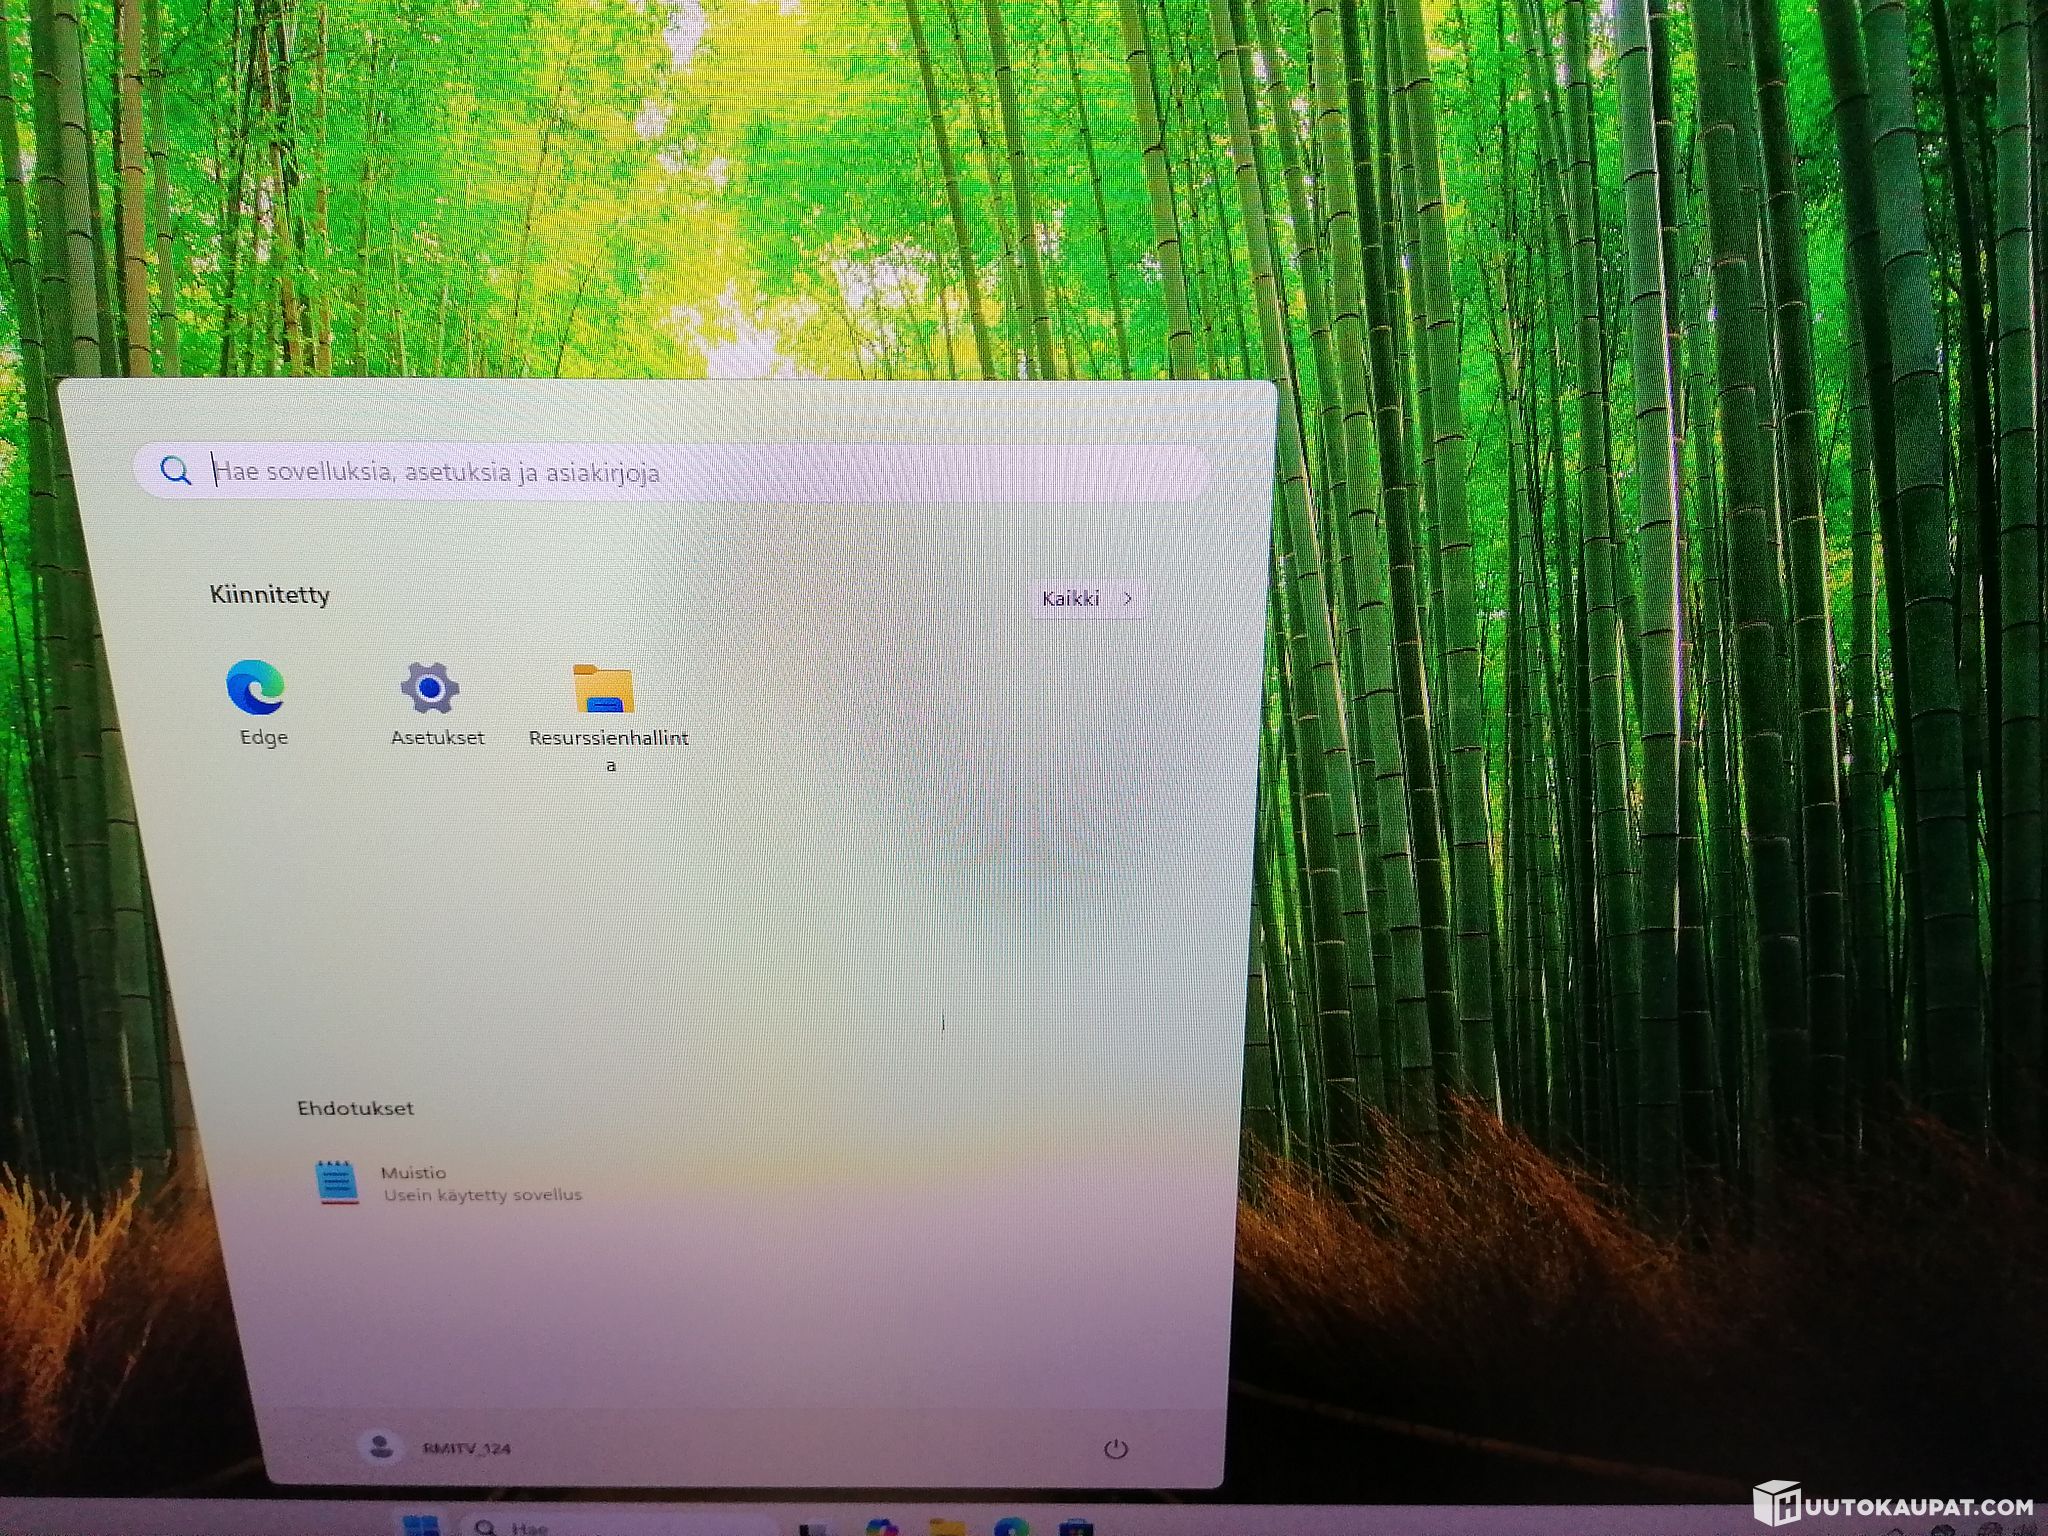Screen dimensions: 2048x1536
Task: Launch Resurssienhallinta file explorer
Action: coord(603,689)
